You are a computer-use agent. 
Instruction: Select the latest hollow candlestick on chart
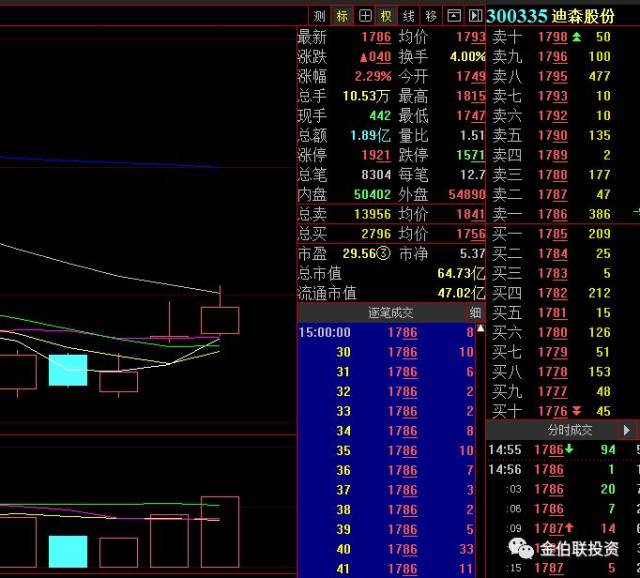(220, 320)
